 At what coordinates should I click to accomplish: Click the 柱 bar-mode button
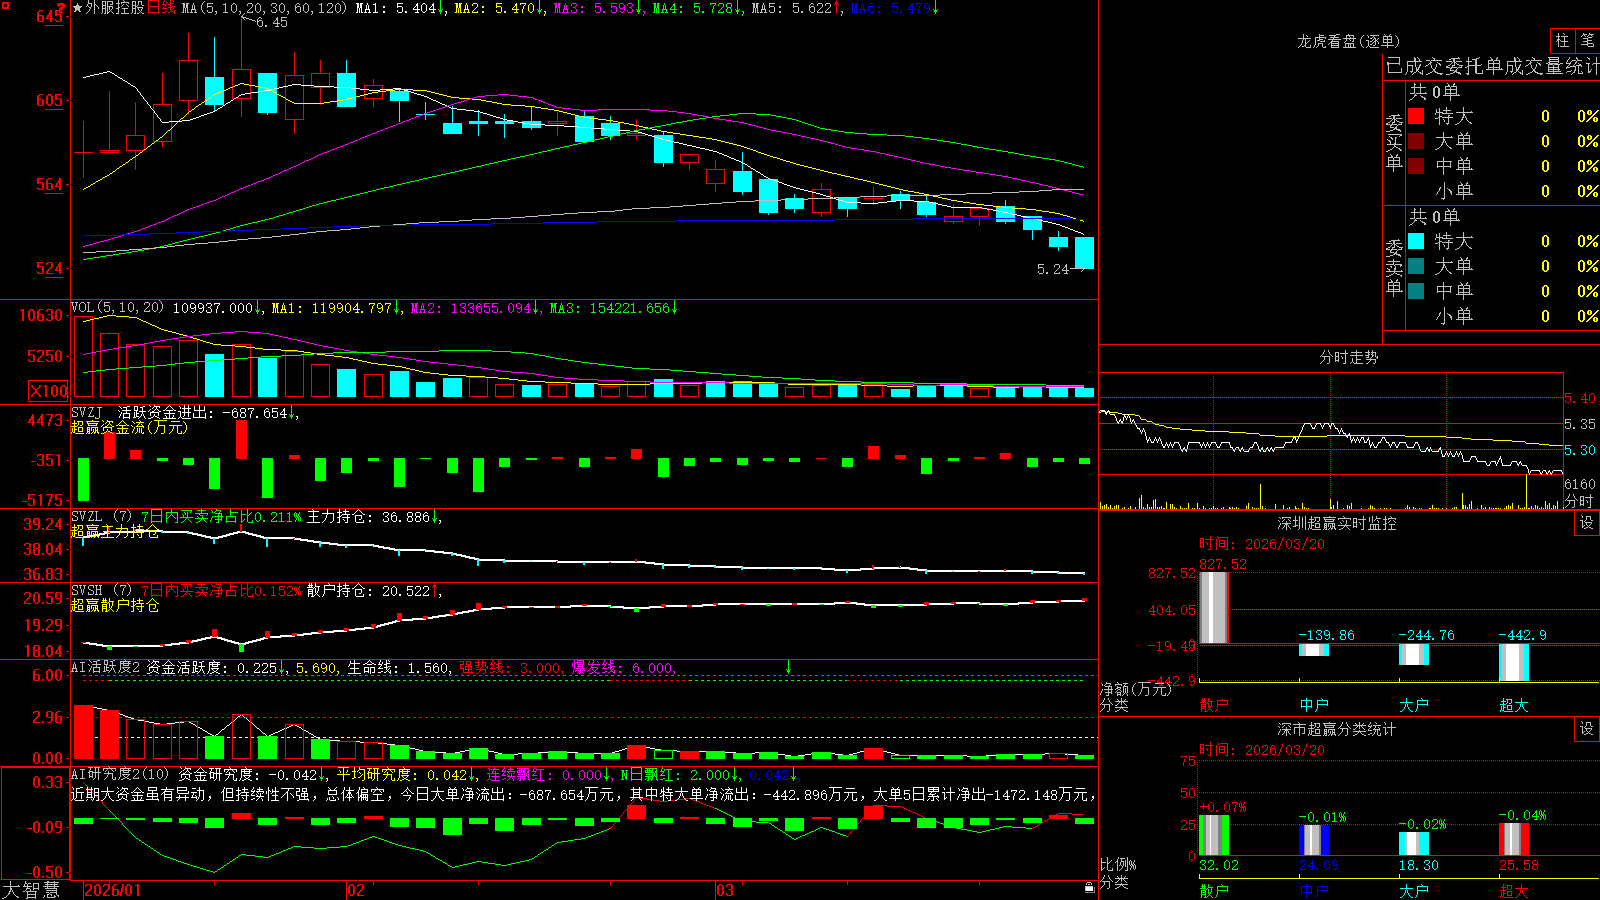click(1562, 40)
